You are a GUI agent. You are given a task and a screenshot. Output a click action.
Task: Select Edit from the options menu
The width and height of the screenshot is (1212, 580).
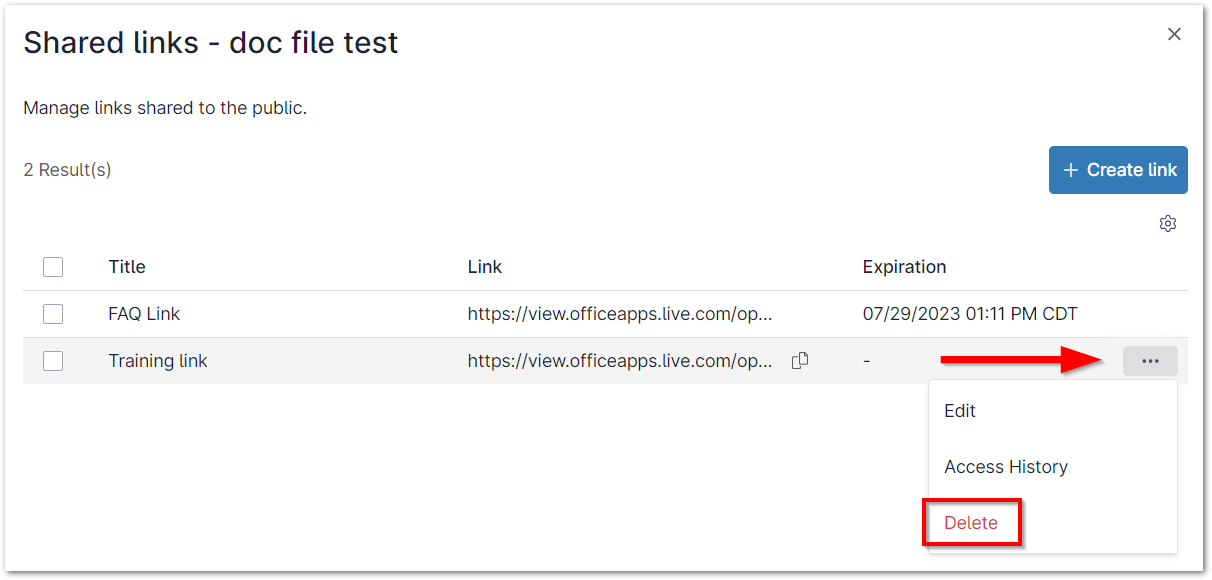pyautogui.click(x=959, y=410)
